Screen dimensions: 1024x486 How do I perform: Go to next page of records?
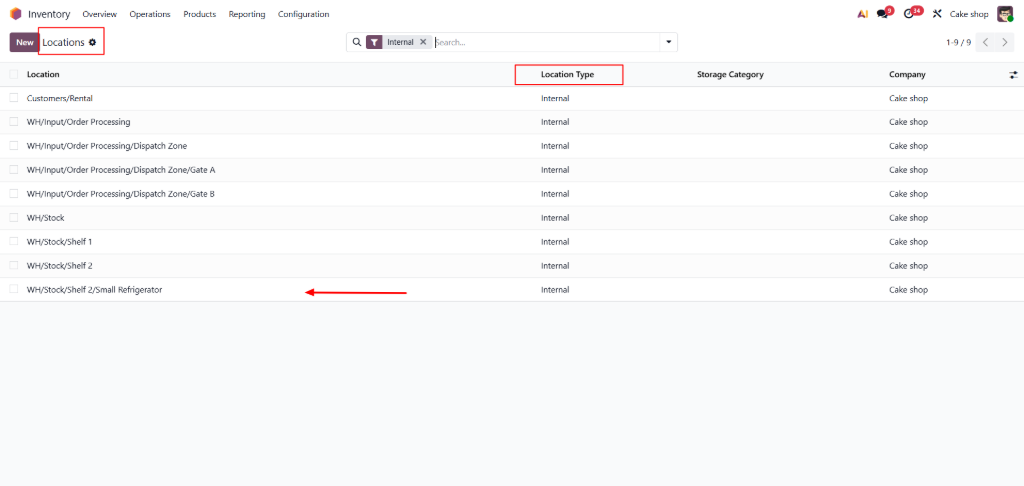coord(1006,42)
